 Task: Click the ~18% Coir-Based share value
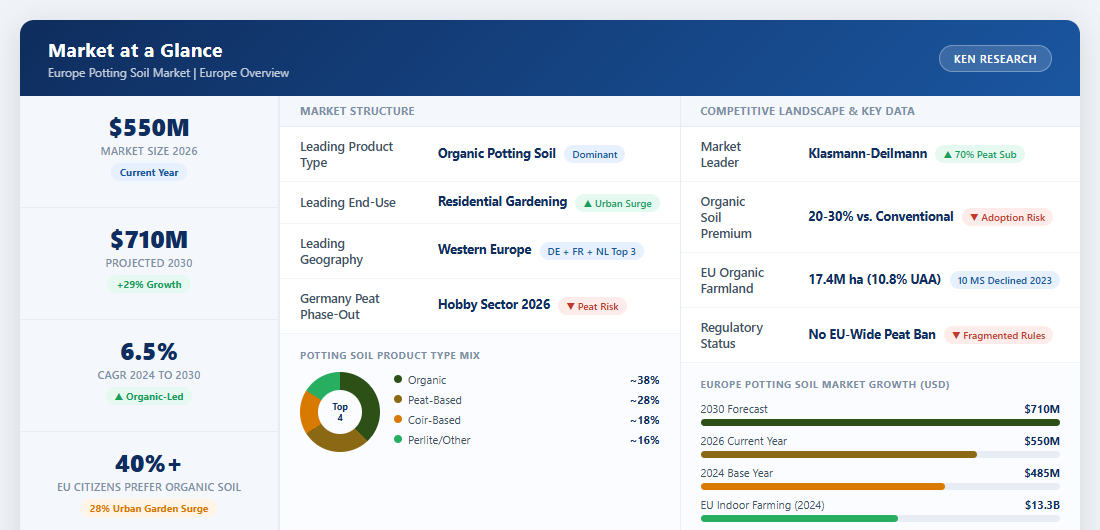[x=644, y=420]
